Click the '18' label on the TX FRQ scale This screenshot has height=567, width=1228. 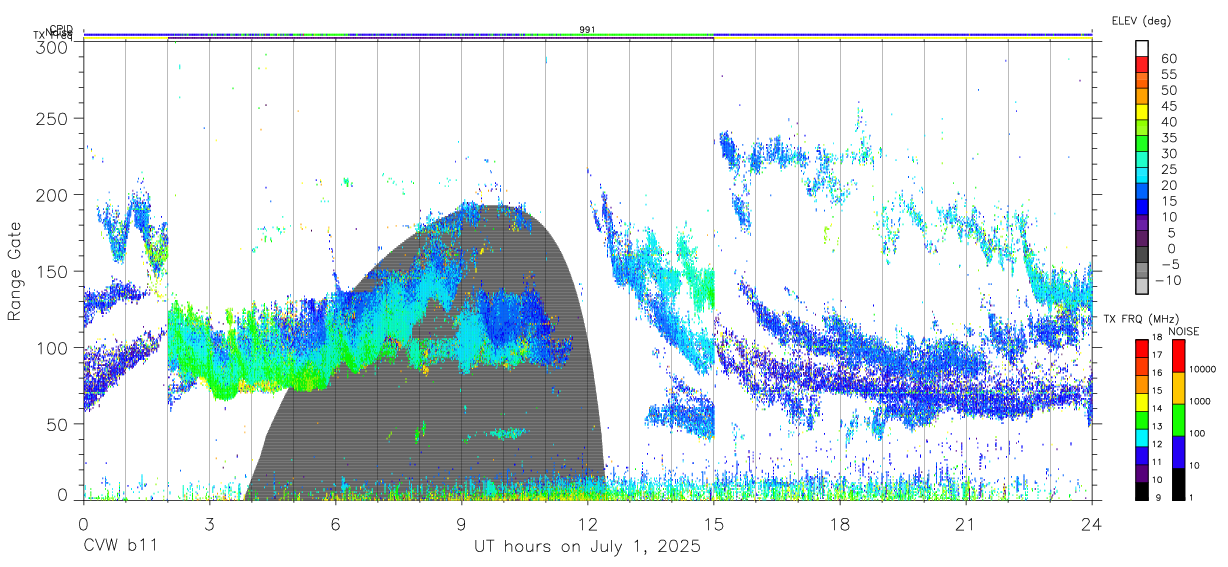(1158, 339)
